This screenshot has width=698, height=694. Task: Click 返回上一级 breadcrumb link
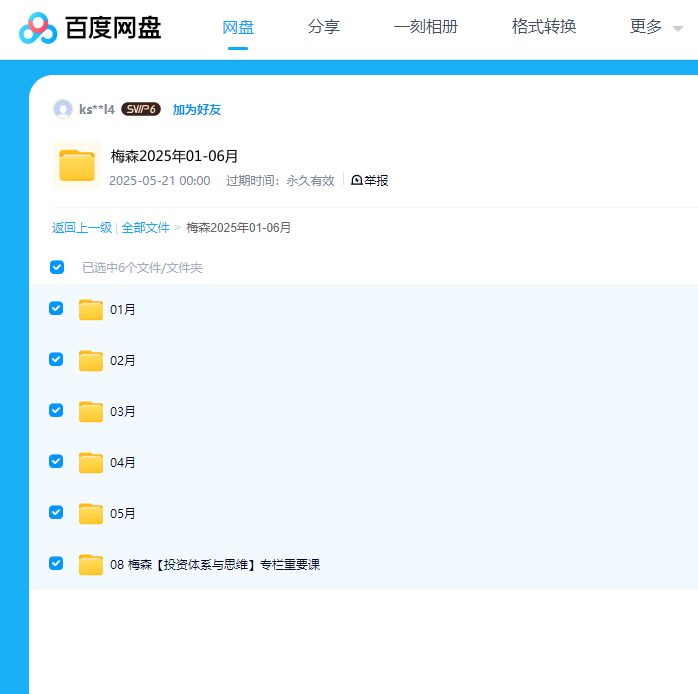(x=82, y=228)
